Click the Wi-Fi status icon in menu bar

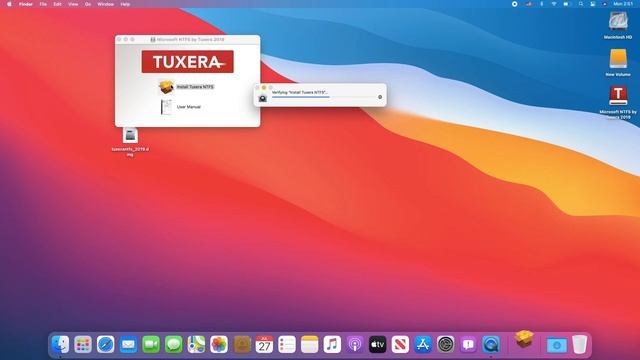tap(554, 4)
